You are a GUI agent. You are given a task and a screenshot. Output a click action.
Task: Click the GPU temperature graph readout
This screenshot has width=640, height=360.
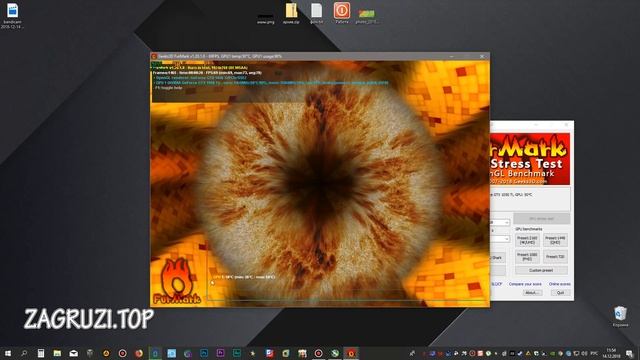coord(244,277)
